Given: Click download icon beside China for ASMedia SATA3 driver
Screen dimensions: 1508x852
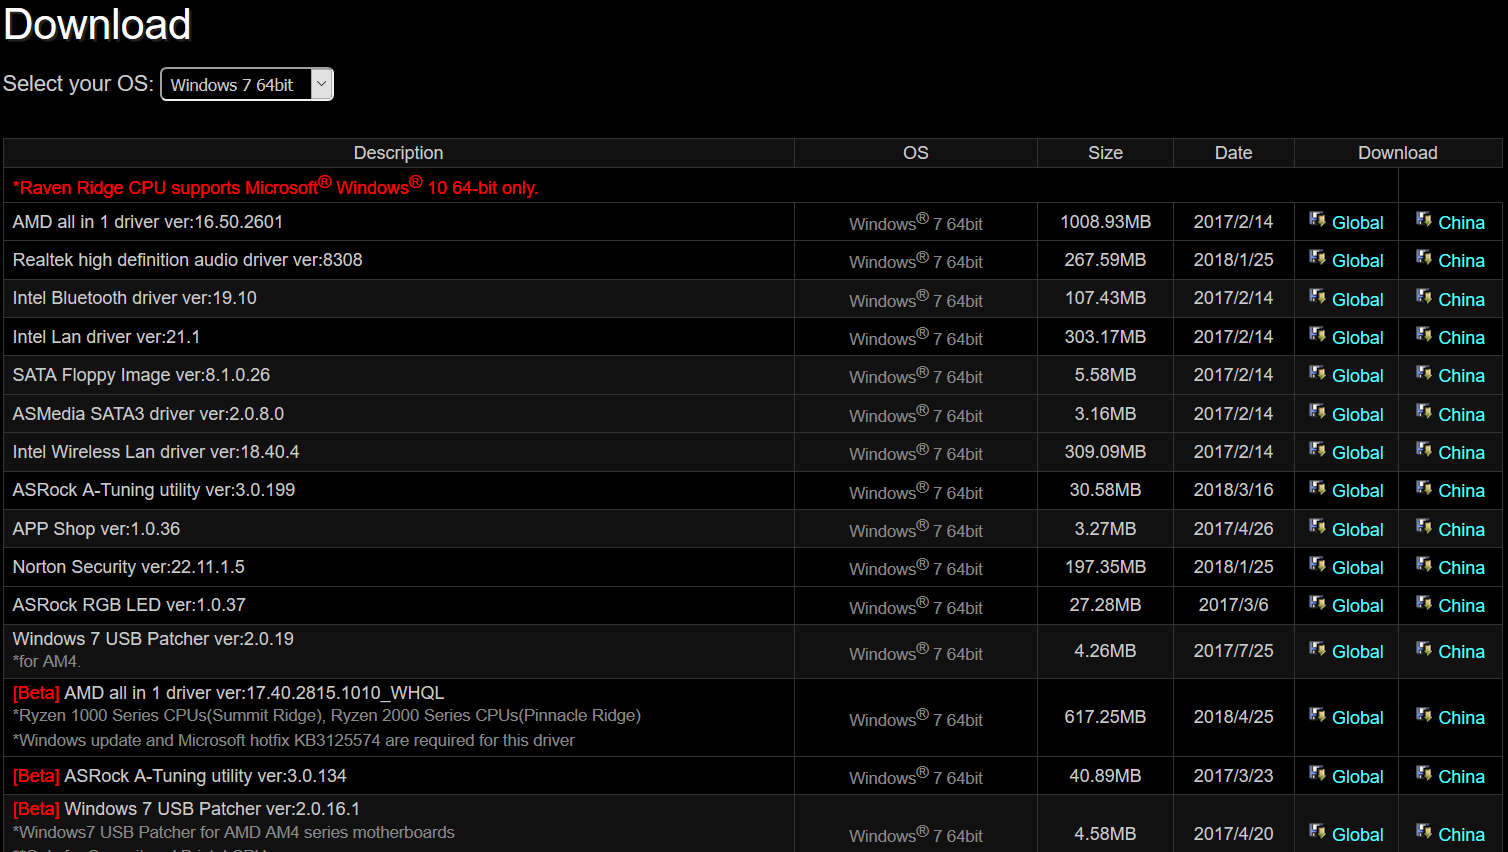Looking at the screenshot, I should [x=1424, y=412].
